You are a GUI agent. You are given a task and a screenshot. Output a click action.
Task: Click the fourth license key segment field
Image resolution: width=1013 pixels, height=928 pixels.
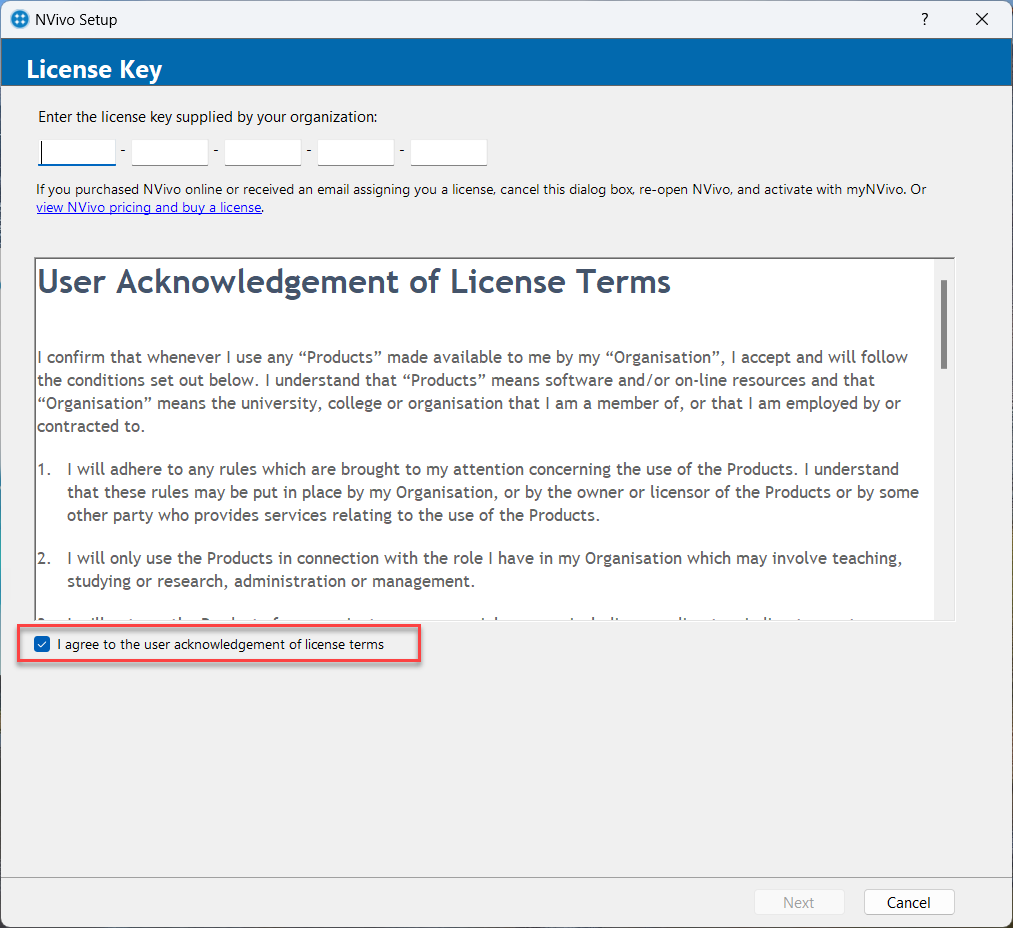(356, 152)
